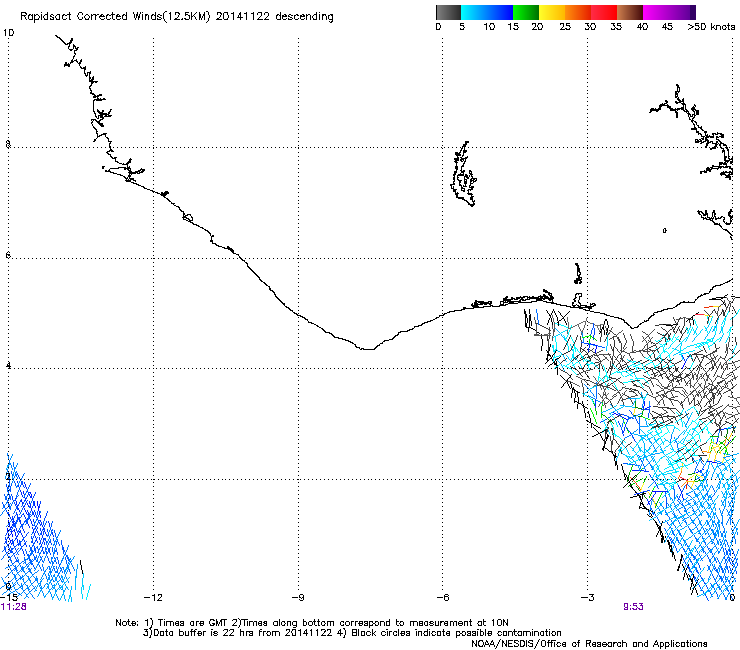Click the legend label "40"
The width and height of the screenshot is (740, 650).
point(642,27)
